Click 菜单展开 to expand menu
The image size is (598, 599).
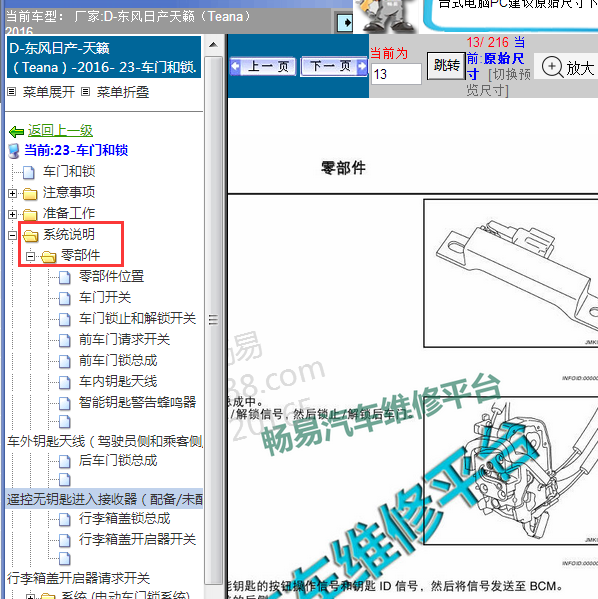pyautogui.click(x=49, y=92)
